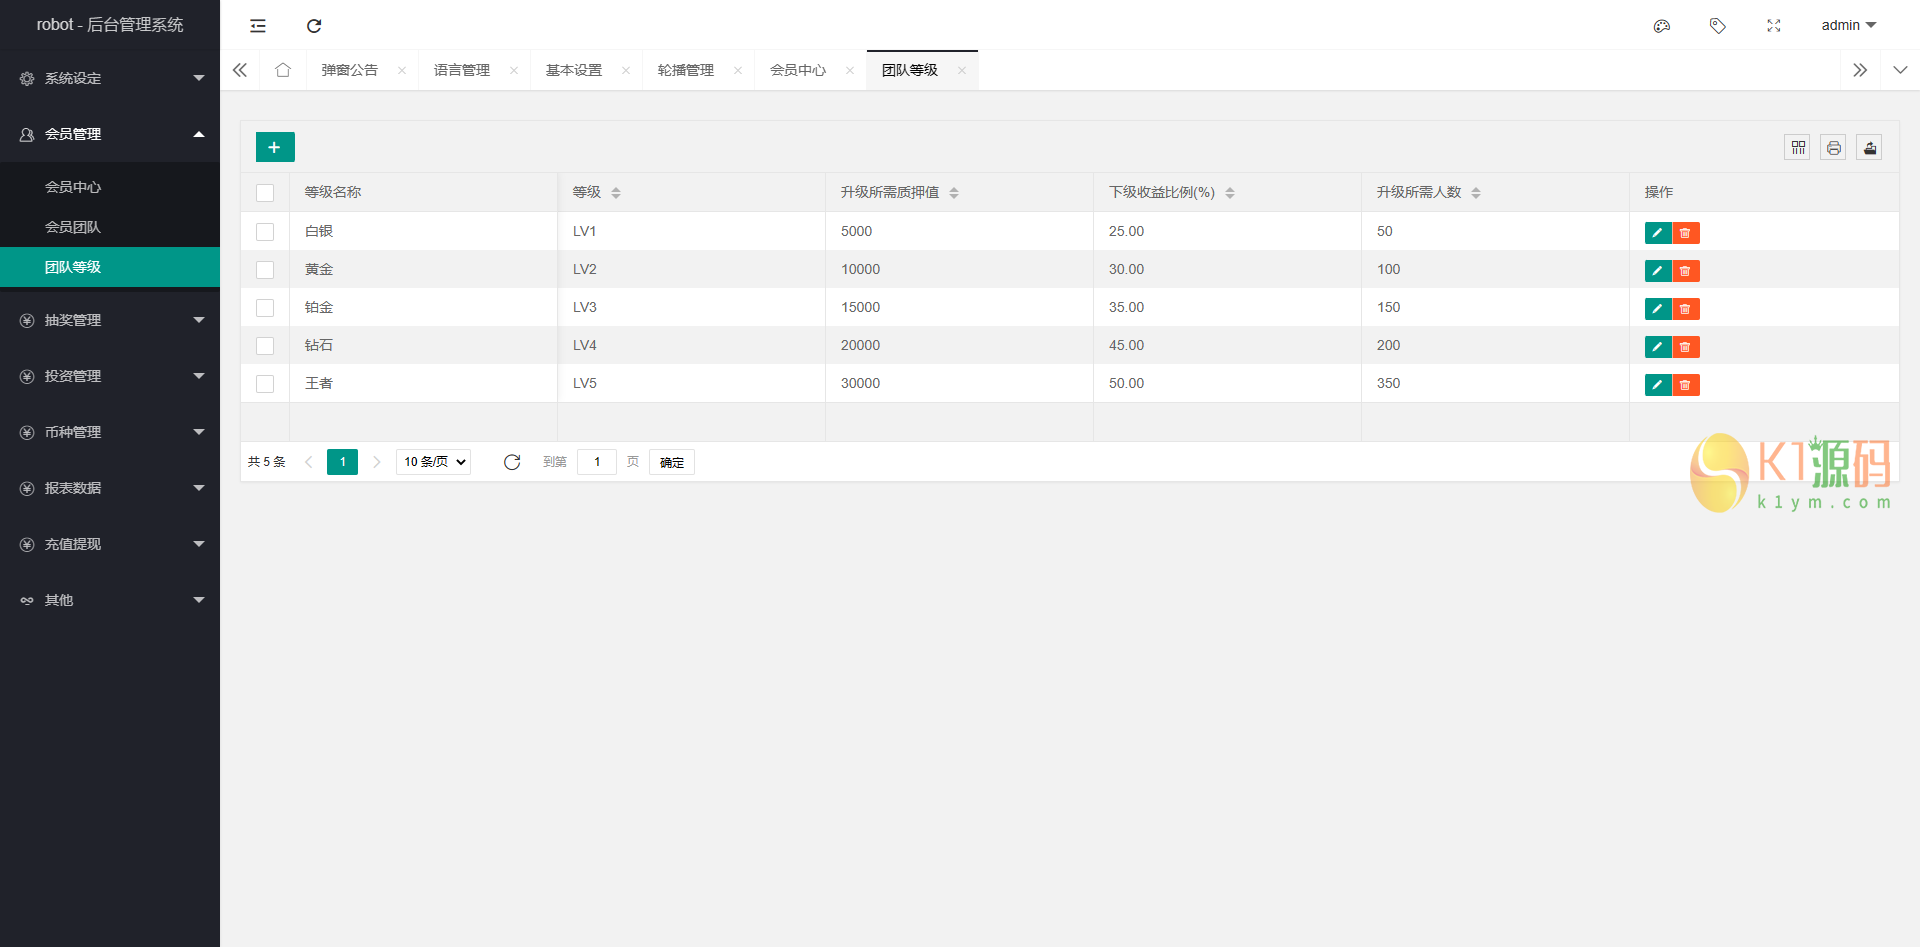The image size is (1920, 947).
Task: Collapse the sidebar with the menu icon
Action: [x=258, y=26]
